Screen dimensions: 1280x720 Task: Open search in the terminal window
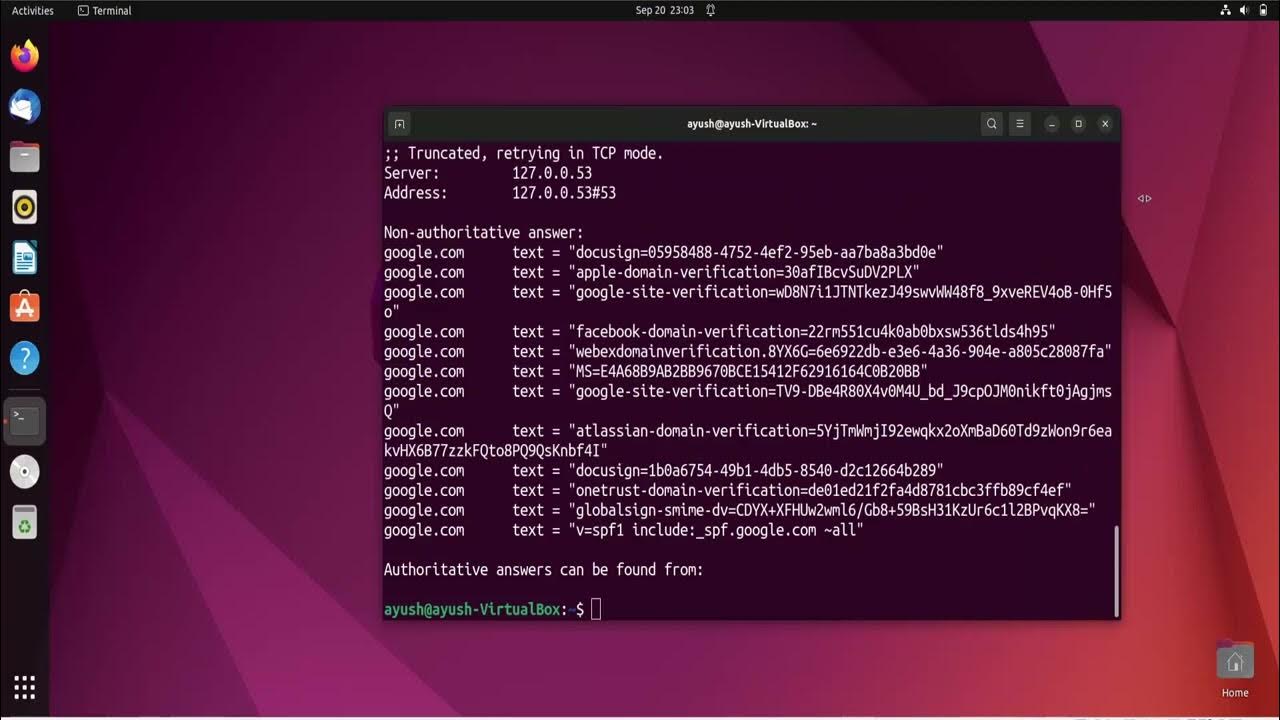992,124
